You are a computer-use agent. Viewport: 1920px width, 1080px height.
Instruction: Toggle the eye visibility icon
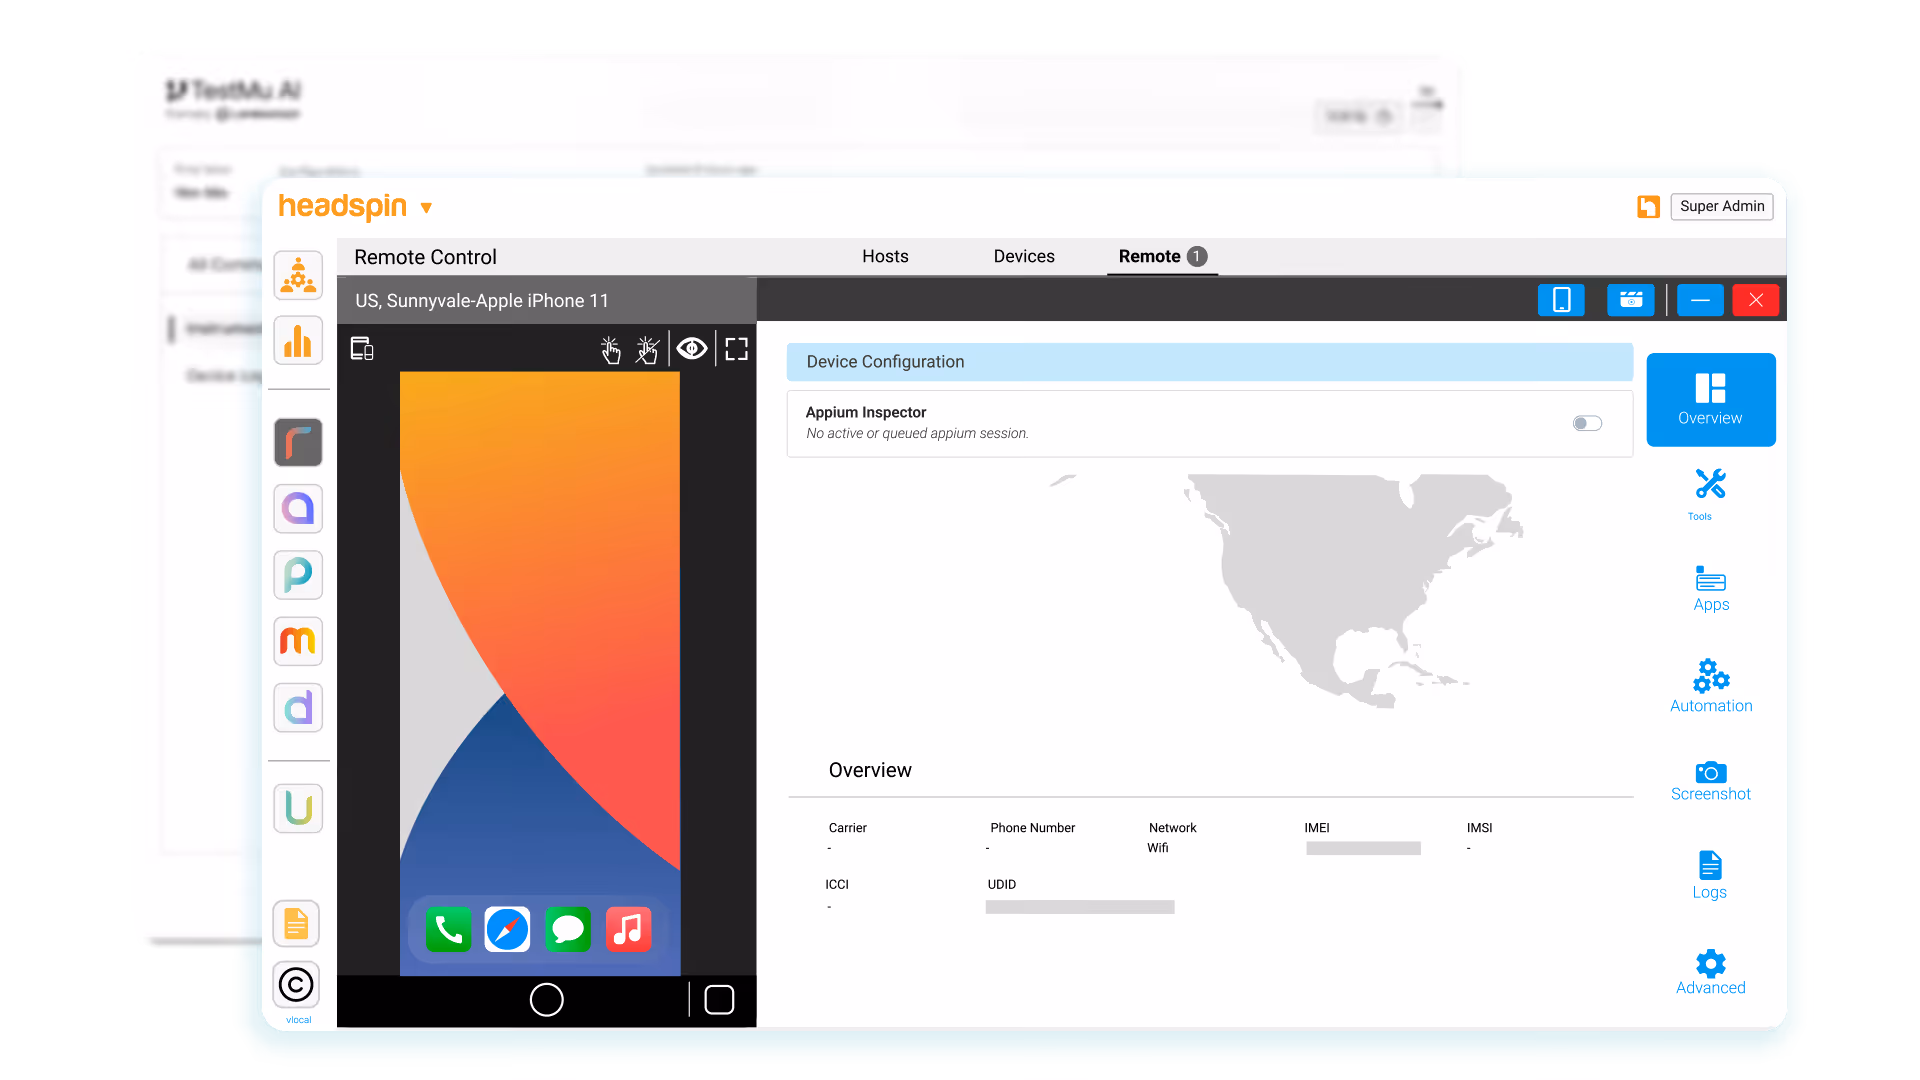coord(692,348)
